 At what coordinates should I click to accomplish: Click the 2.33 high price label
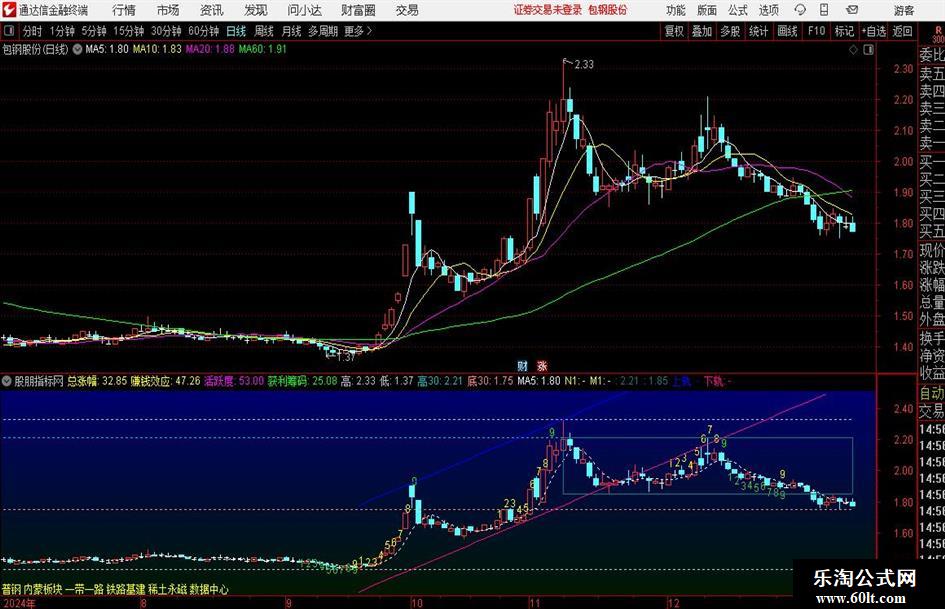tap(583, 64)
